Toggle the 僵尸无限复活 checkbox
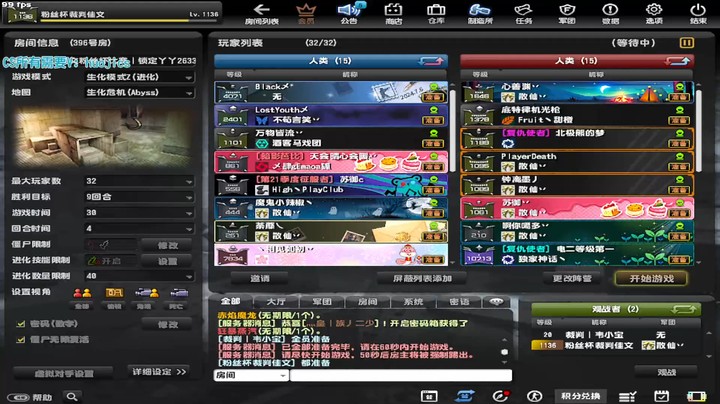720x404 pixels. pyautogui.click(x=20, y=340)
